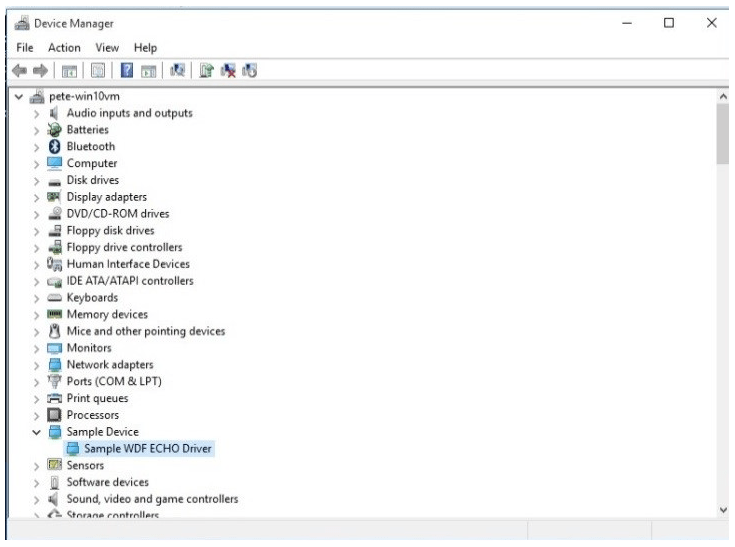The width and height of the screenshot is (735, 547).
Task: Click the Bluetooth icon in device tree
Action: point(57,146)
